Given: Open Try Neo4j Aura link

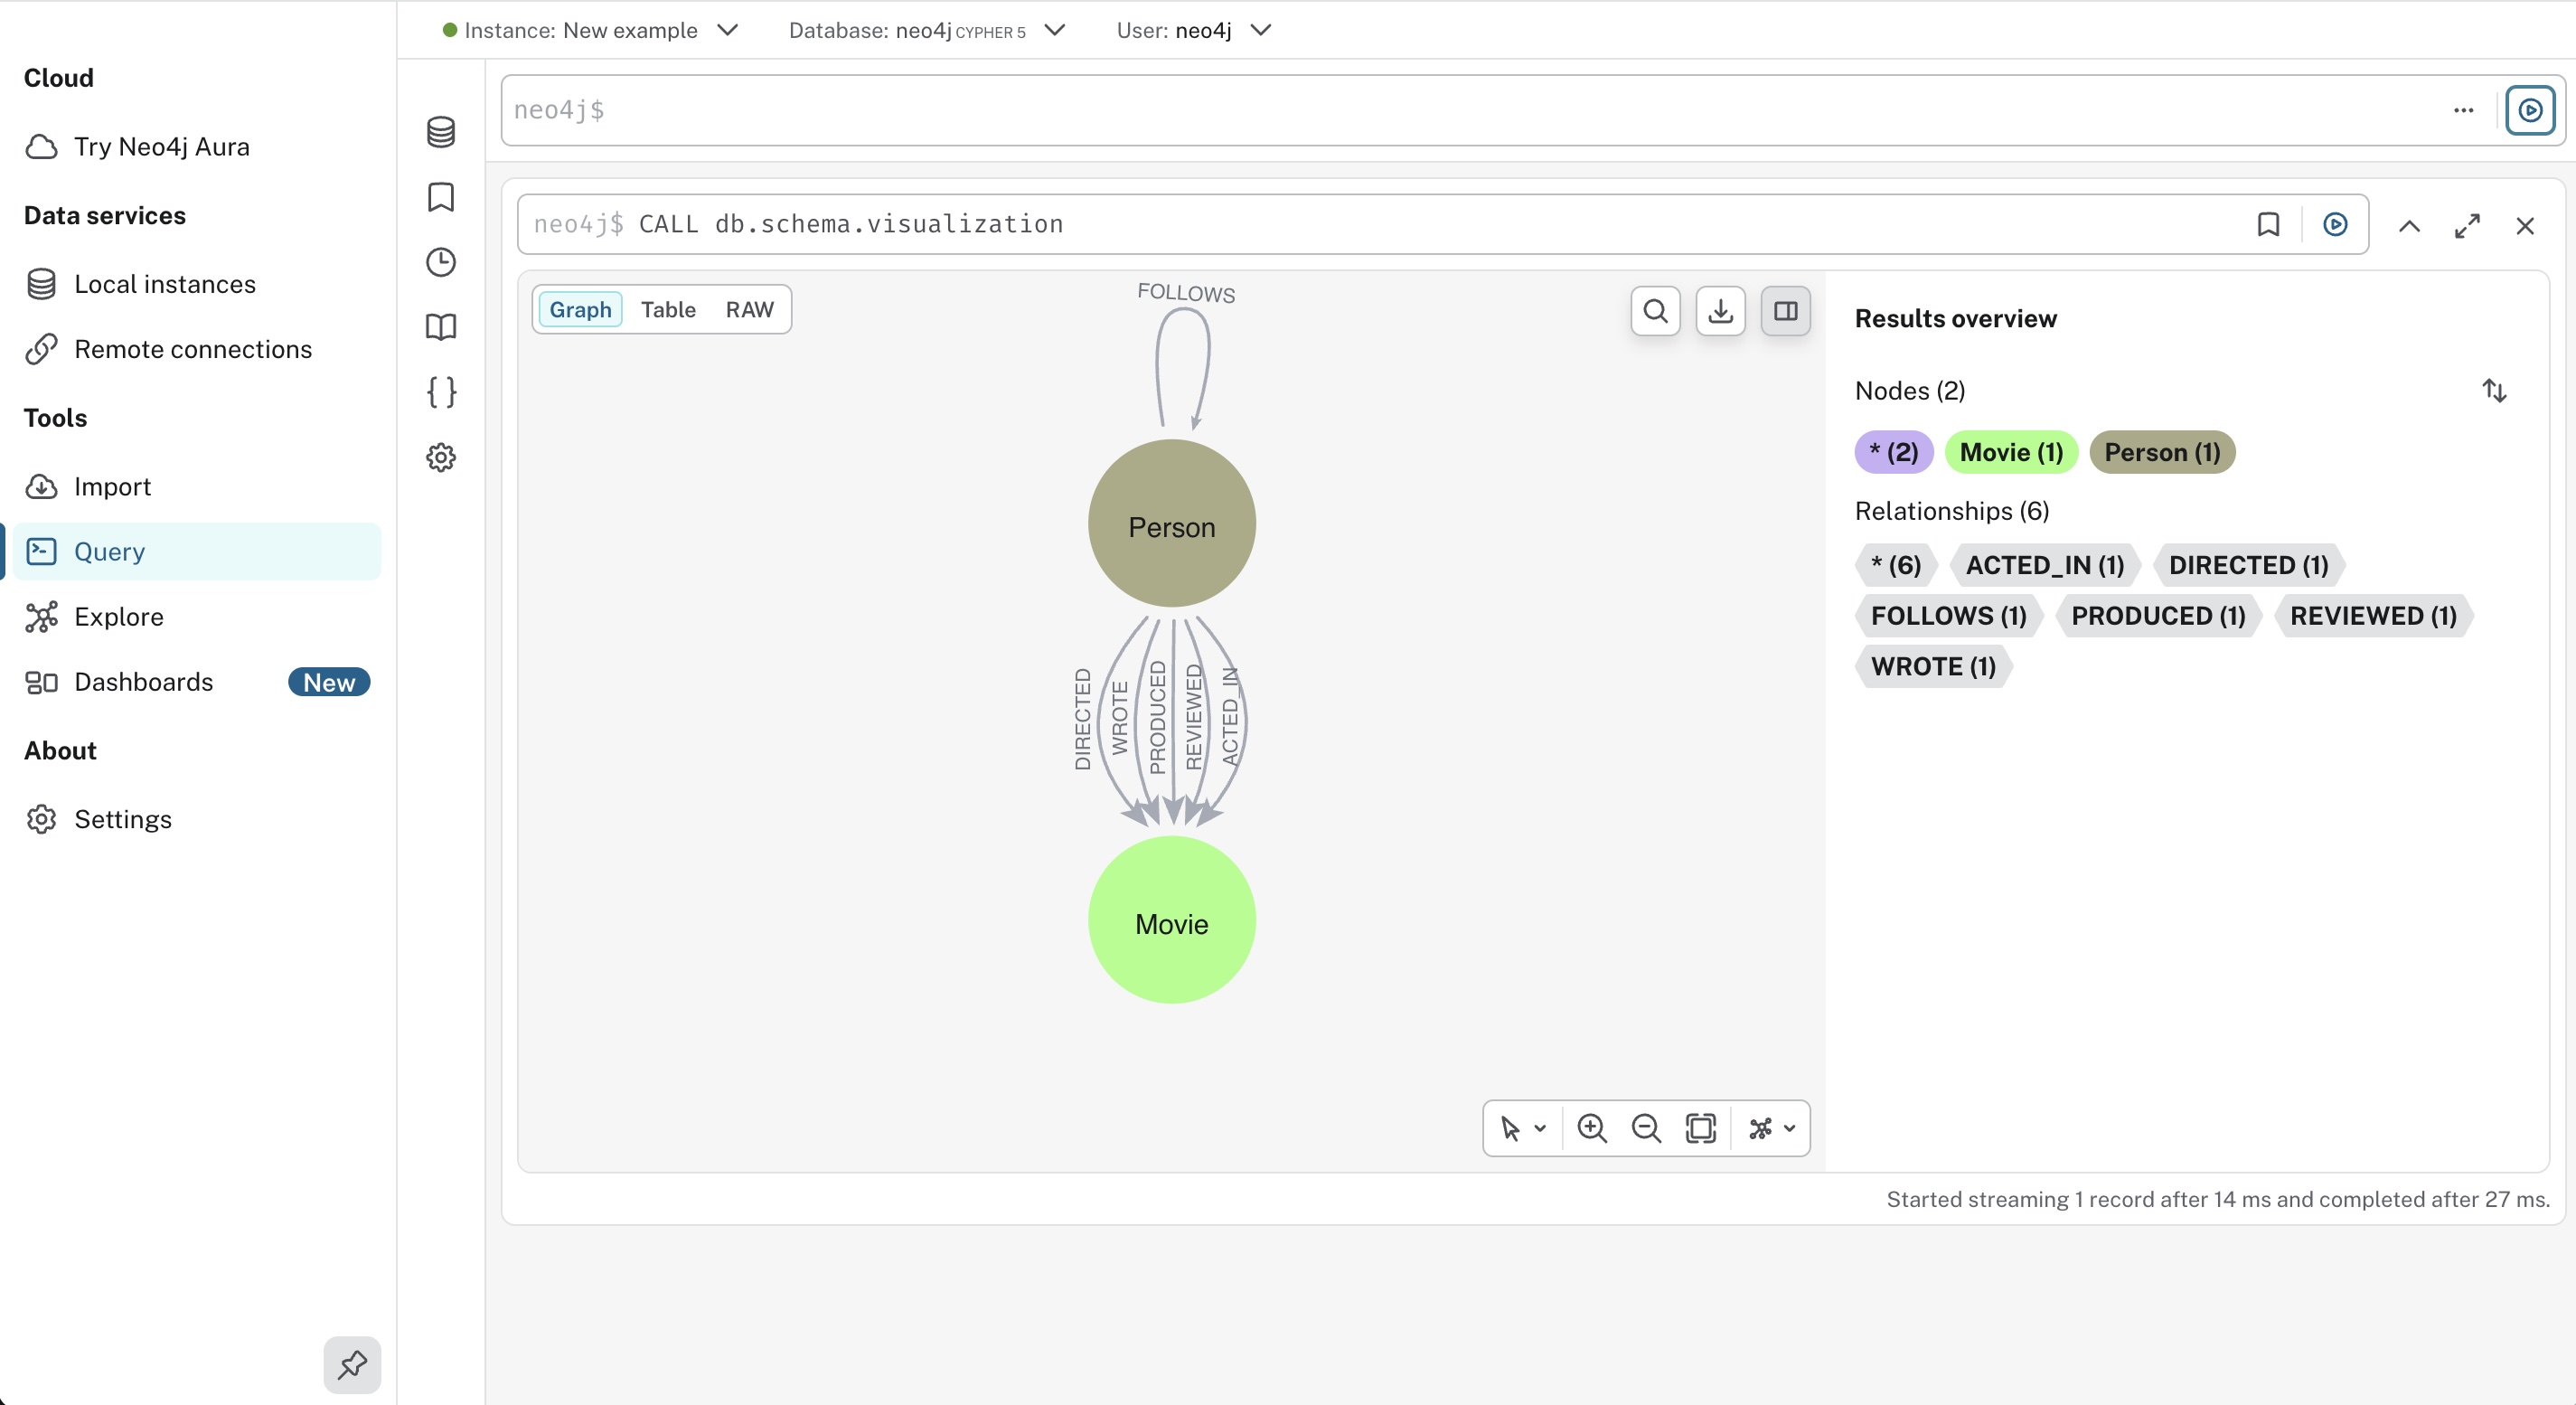Looking at the screenshot, I should [161, 147].
